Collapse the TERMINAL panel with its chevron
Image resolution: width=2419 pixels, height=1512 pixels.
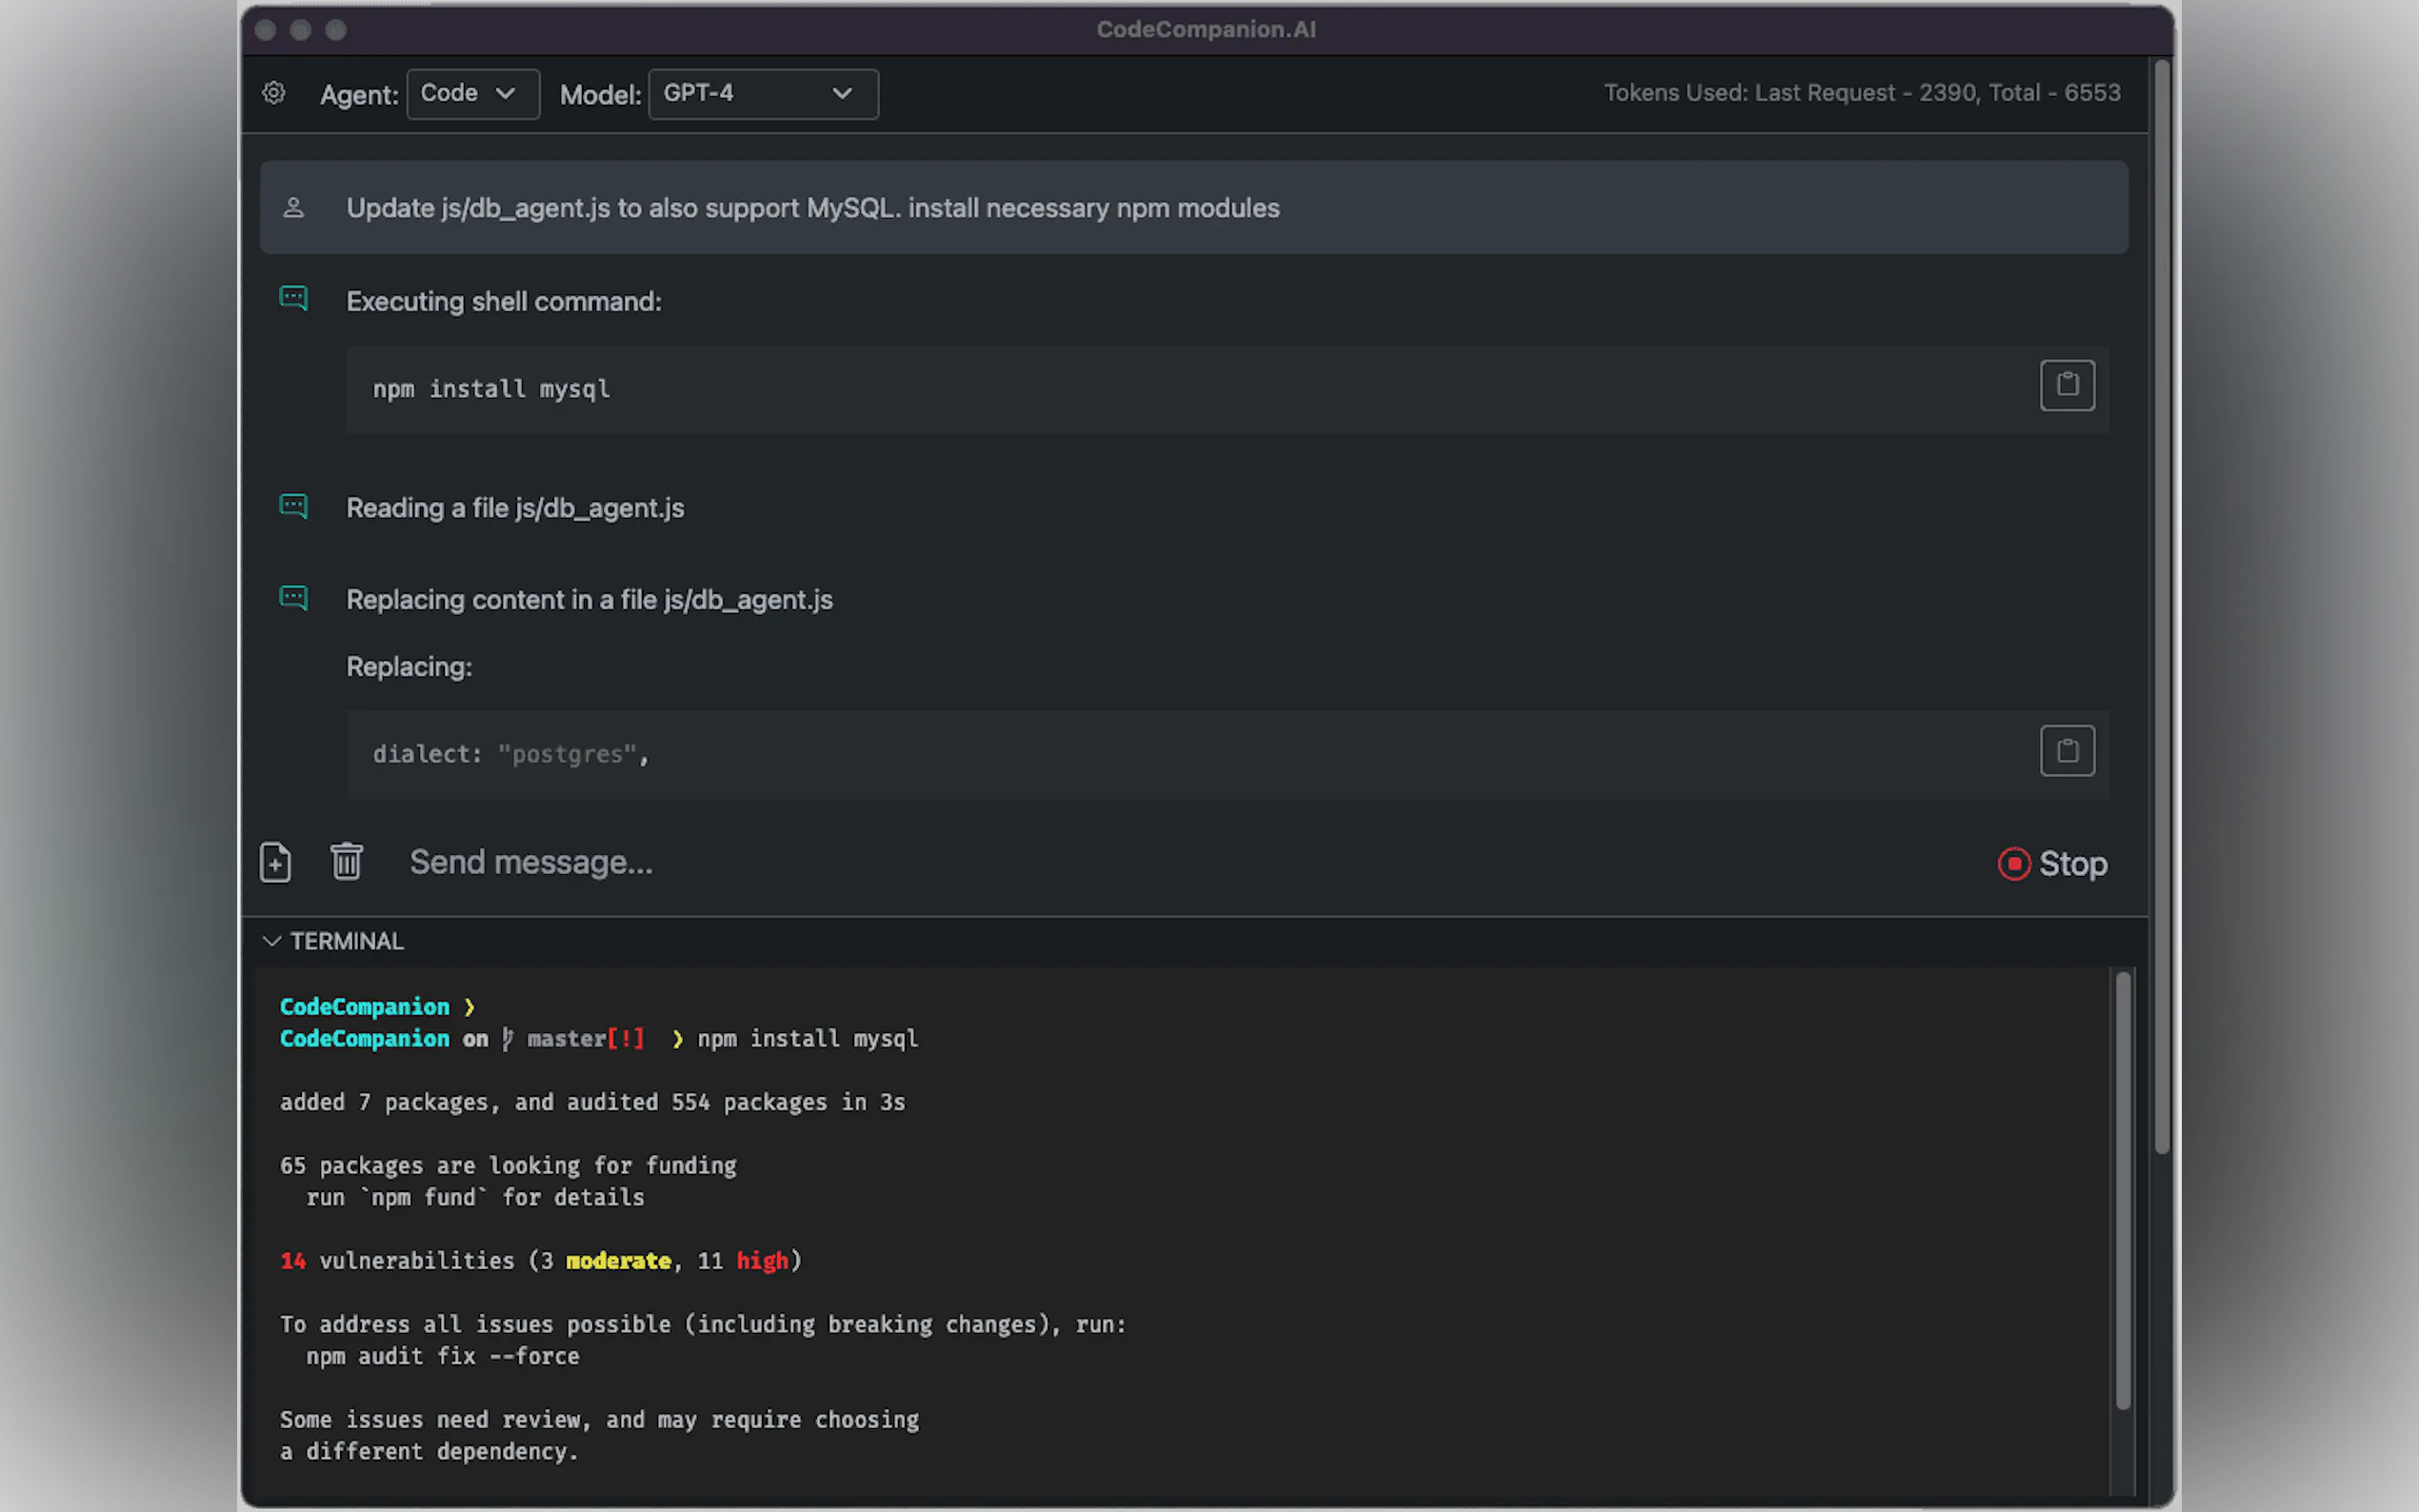(x=271, y=940)
